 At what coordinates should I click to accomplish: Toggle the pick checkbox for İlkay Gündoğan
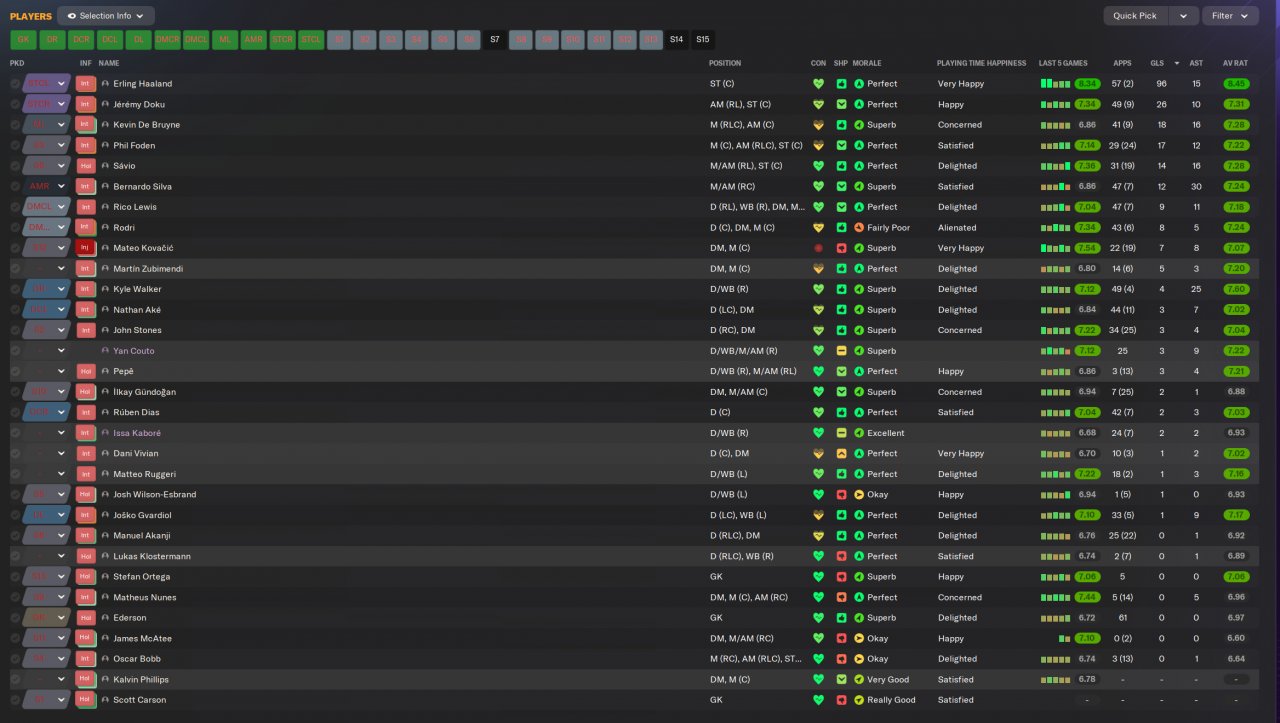[x=15, y=392]
